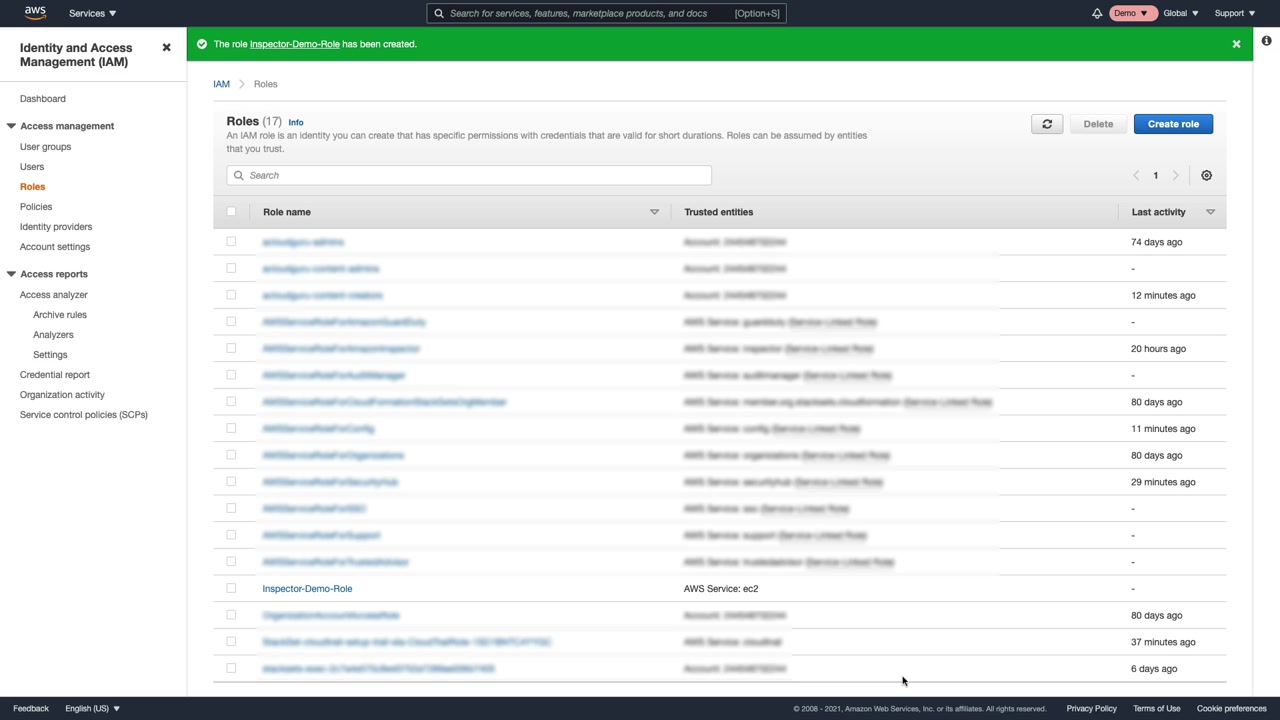Viewport: 1280px width, 720px height.
Task: Open Dashboard in the IAM sidebar
Action: pos(43,99)
